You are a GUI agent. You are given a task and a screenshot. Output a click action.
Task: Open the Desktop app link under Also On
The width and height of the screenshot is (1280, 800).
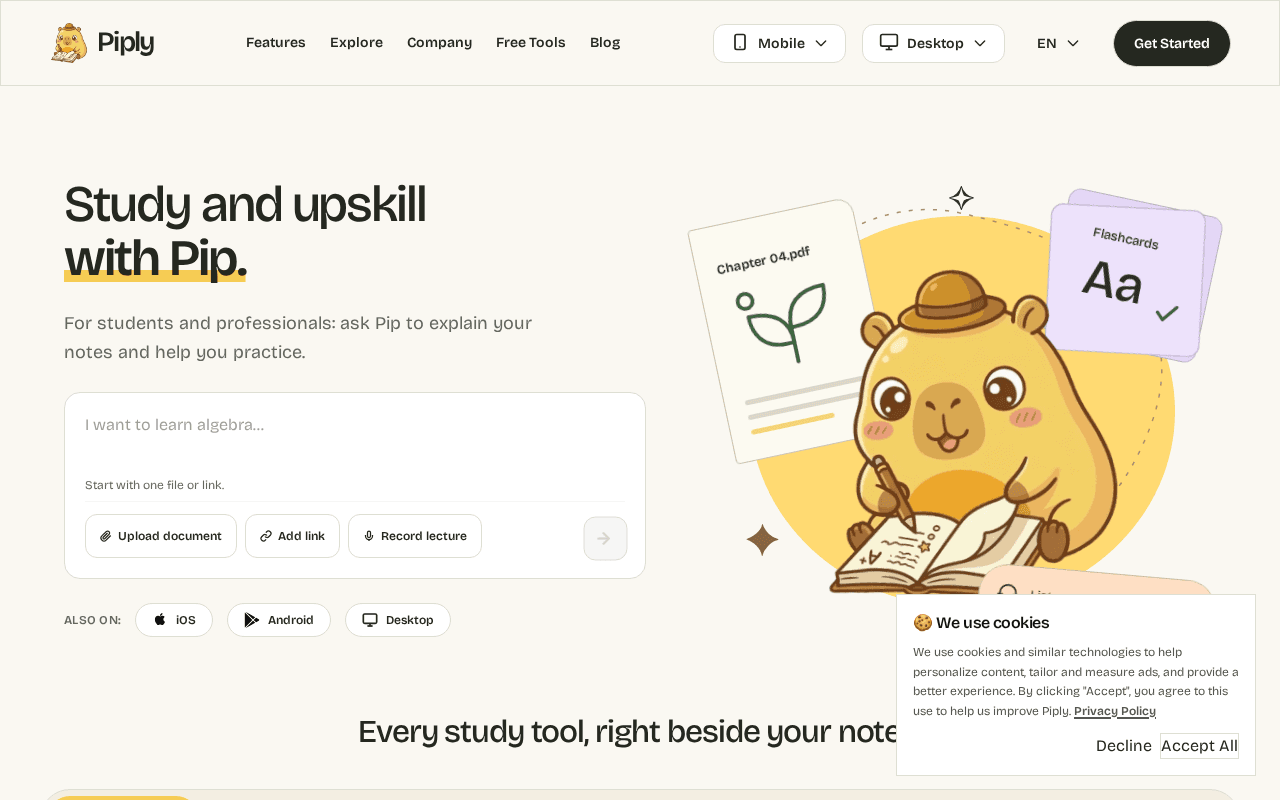coord(398,620)
